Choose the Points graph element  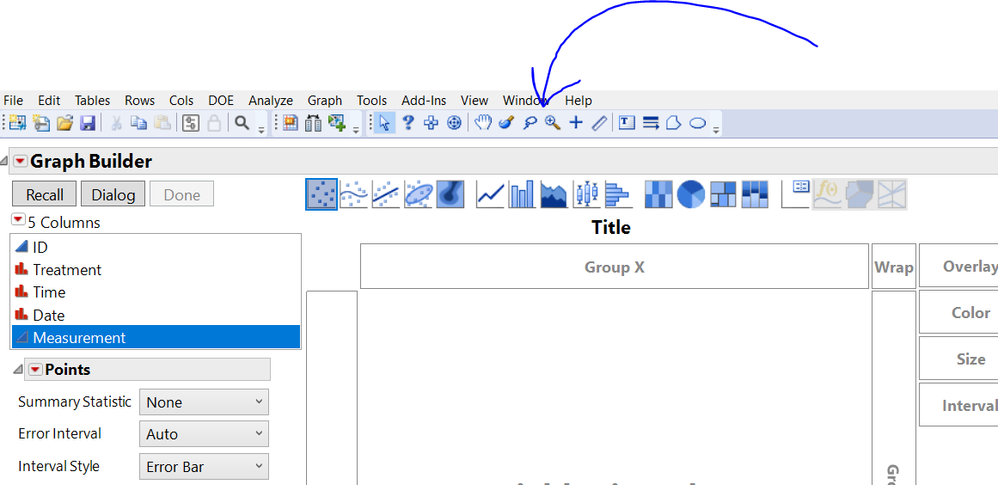click(321, 194)
